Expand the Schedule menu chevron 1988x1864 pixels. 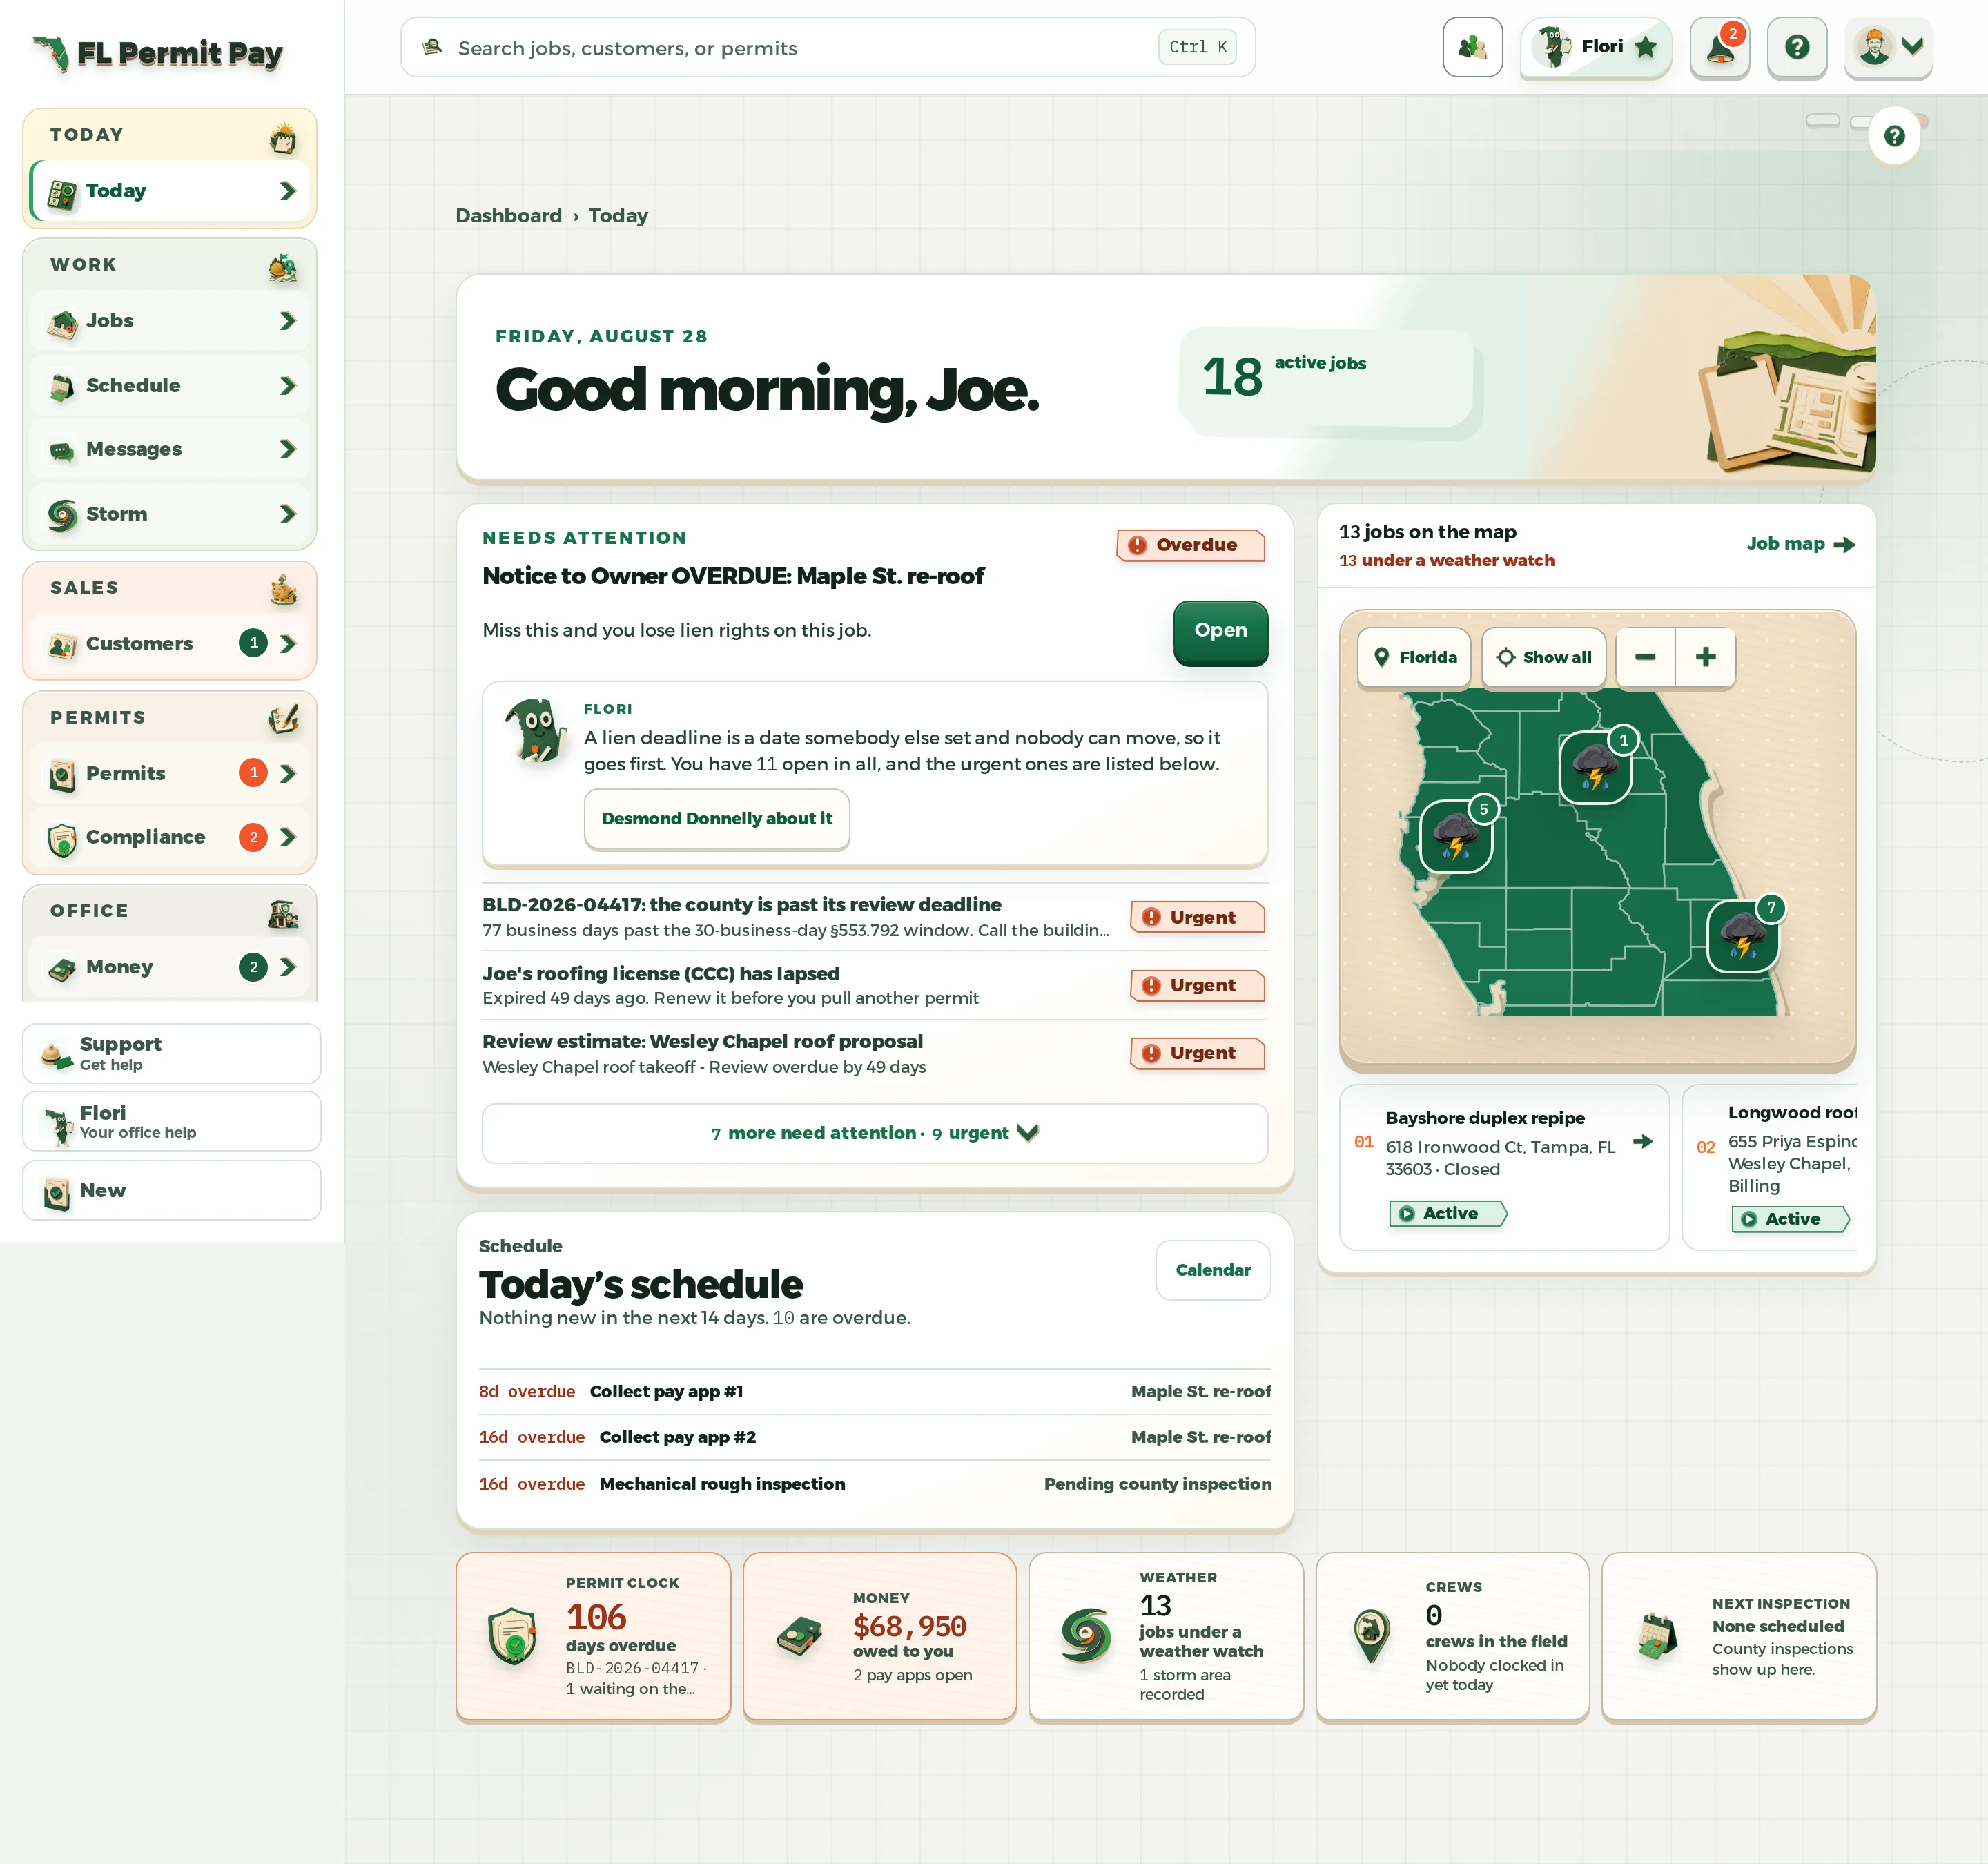pyautogui.click(x=288, y=386)
